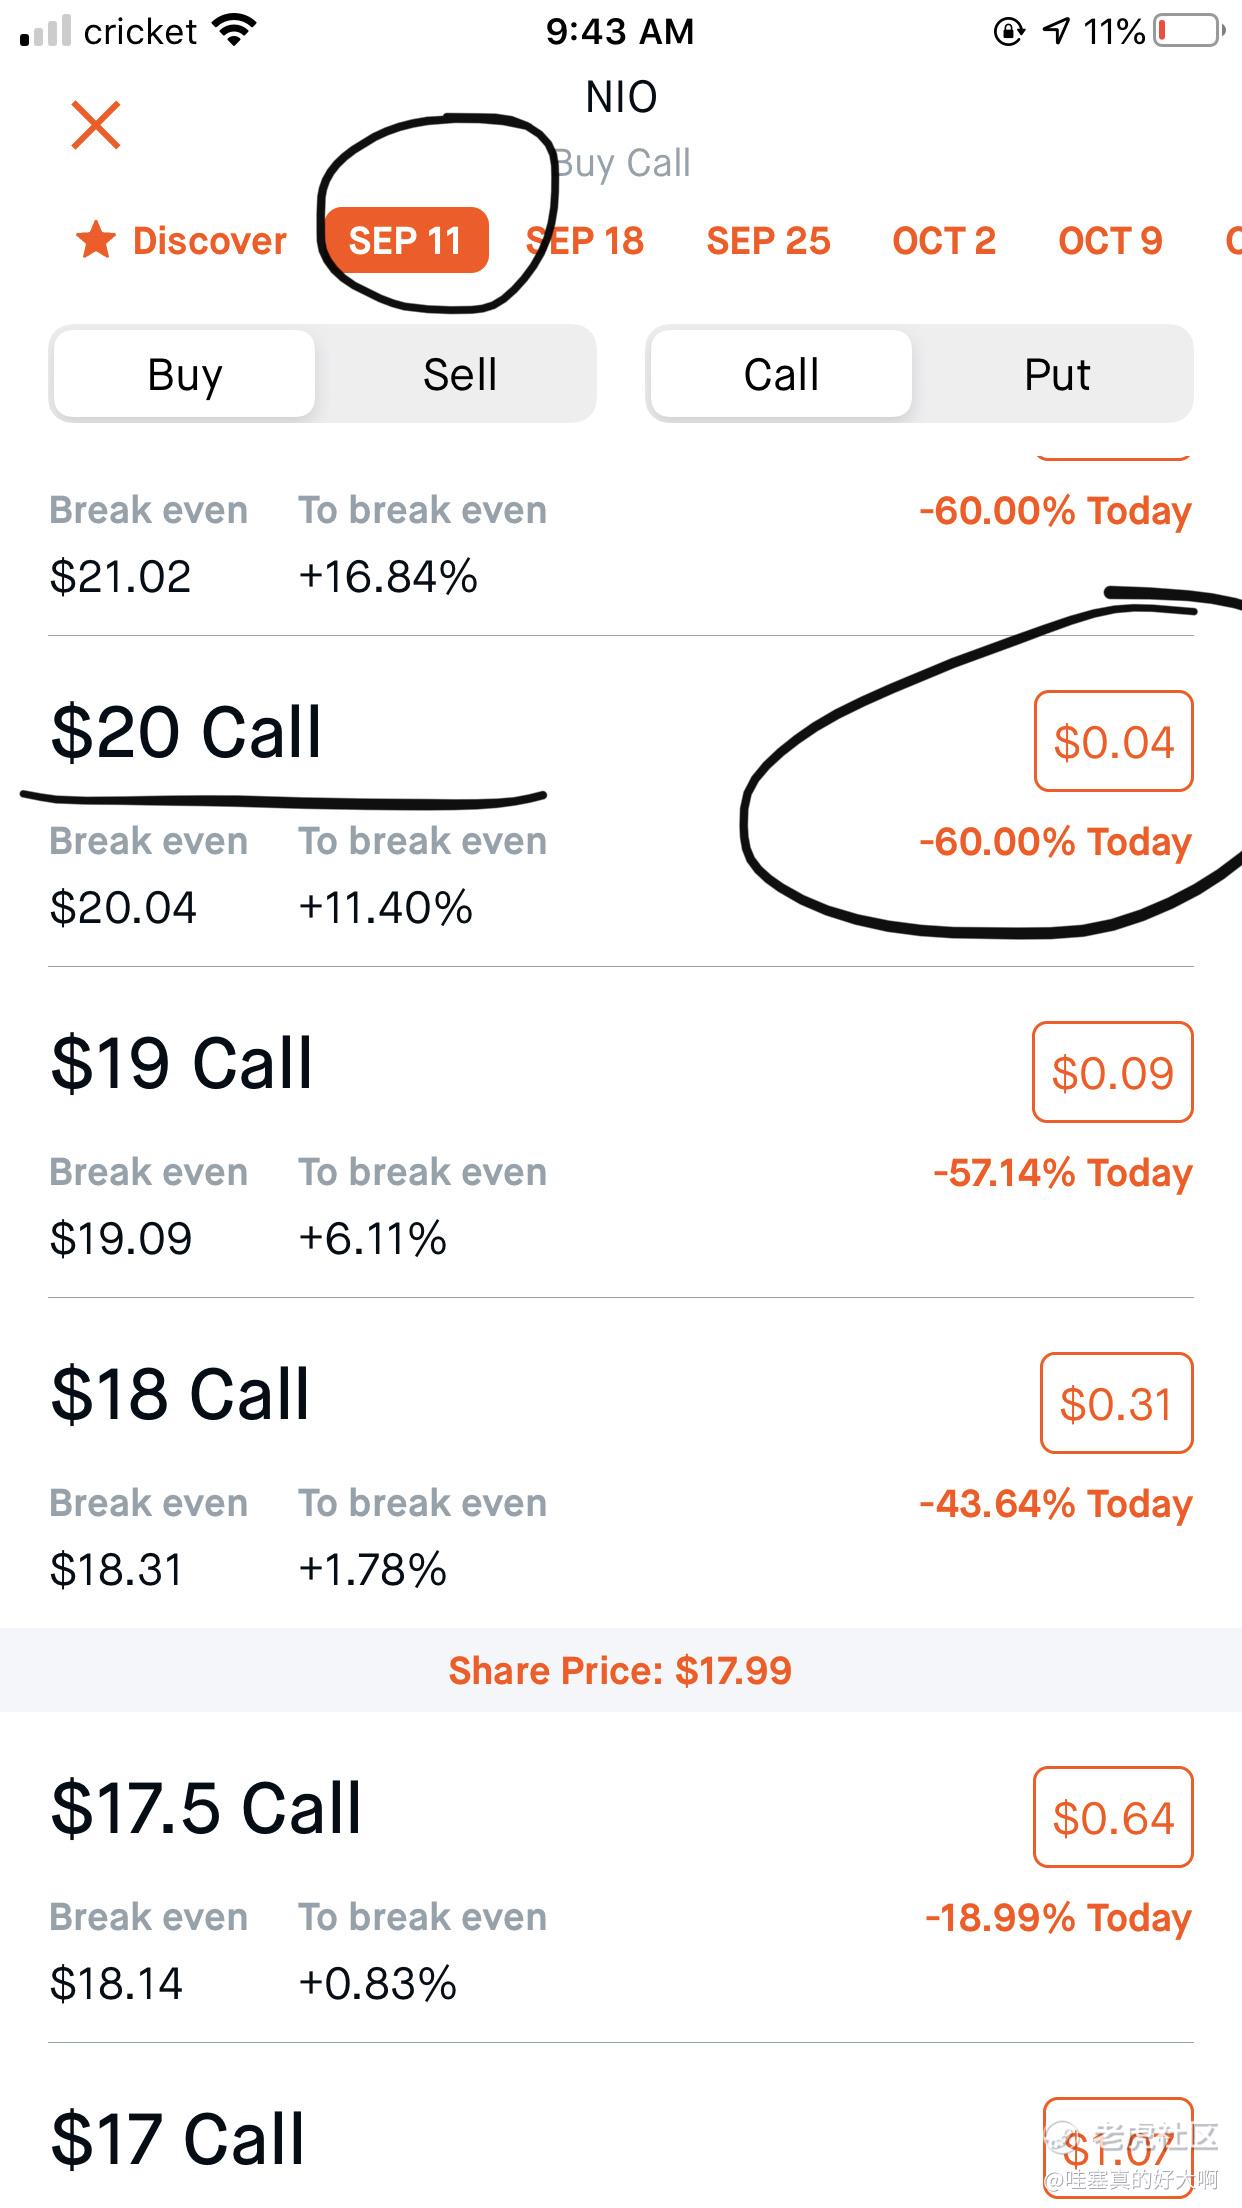The width and height of the screenshot is (1242, 2208).
Task: Select the $0.31 price for $18 Call
Action: tap(1116, 1404)
